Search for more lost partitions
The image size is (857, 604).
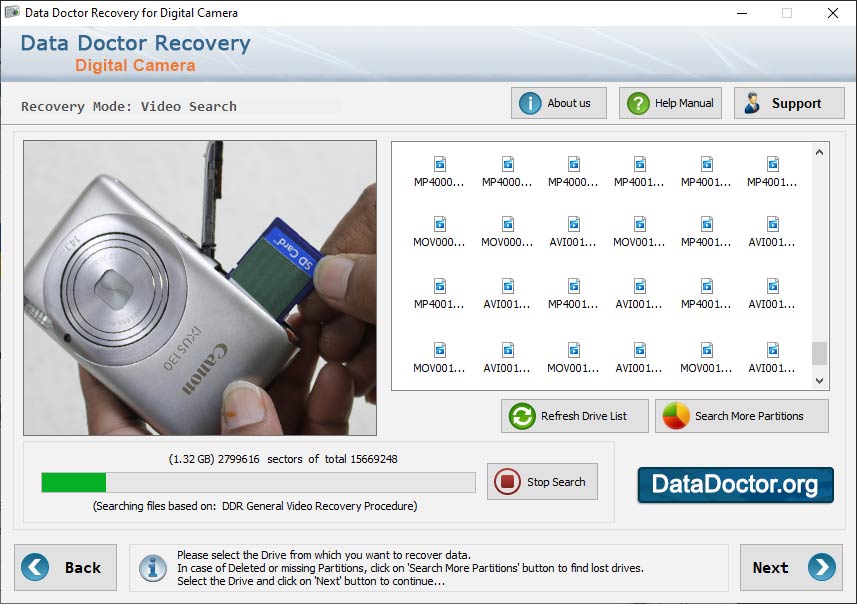(x=741, y=416)
